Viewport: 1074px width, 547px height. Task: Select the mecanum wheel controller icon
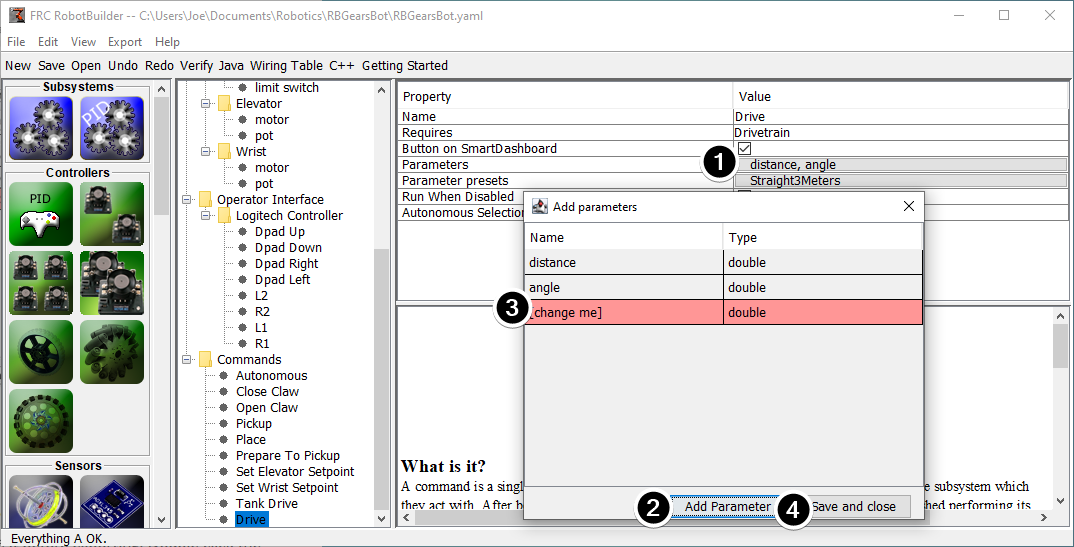pyautogui.click(x=112, y=352)
